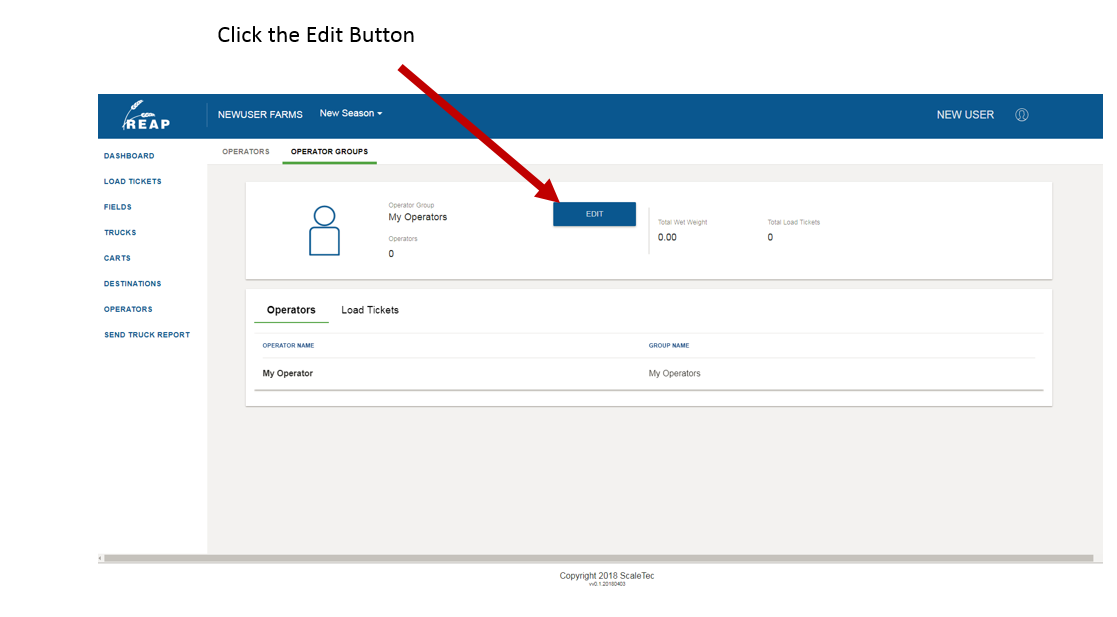Open the Trucks page

[120, 233]
